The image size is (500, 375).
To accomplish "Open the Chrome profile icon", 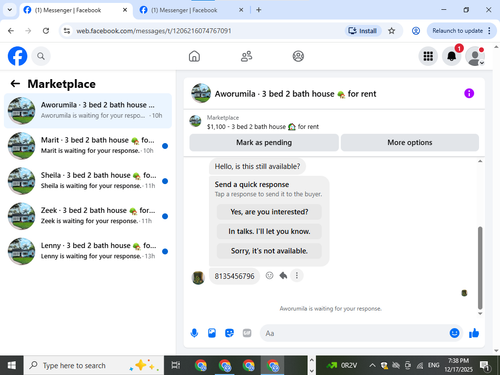I will (x=416, y=31).
